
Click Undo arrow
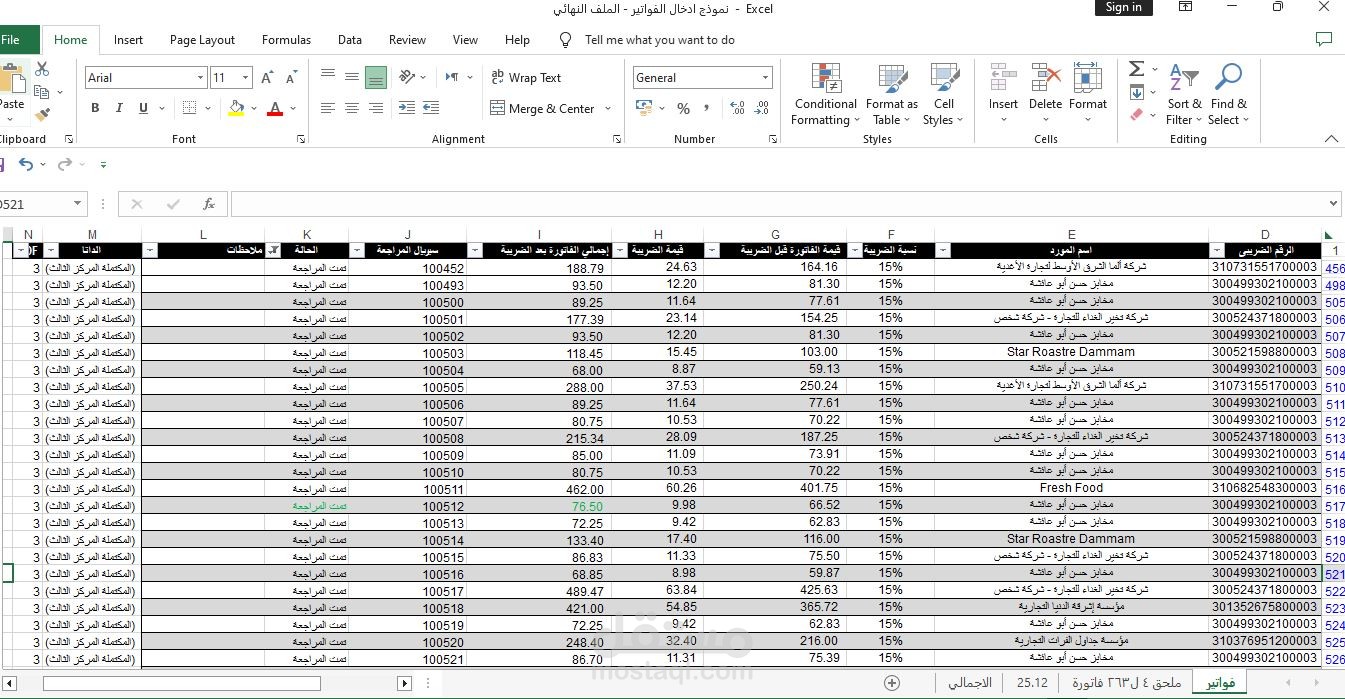(26, 164)
